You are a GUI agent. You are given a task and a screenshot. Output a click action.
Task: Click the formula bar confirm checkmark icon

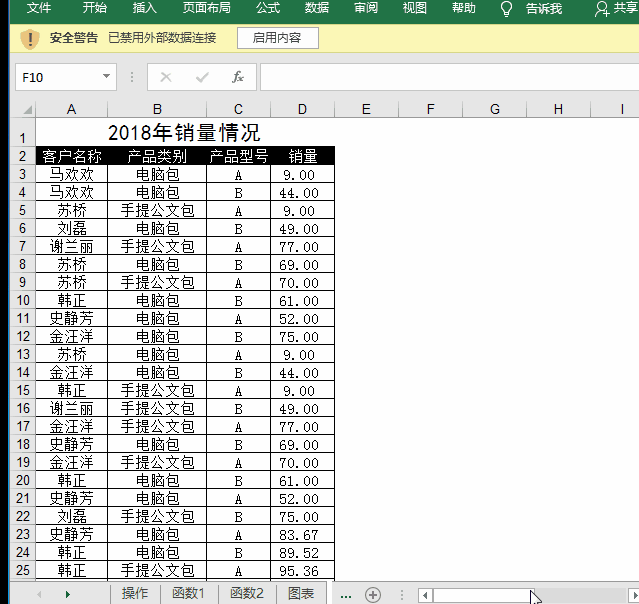click(202, 77)
